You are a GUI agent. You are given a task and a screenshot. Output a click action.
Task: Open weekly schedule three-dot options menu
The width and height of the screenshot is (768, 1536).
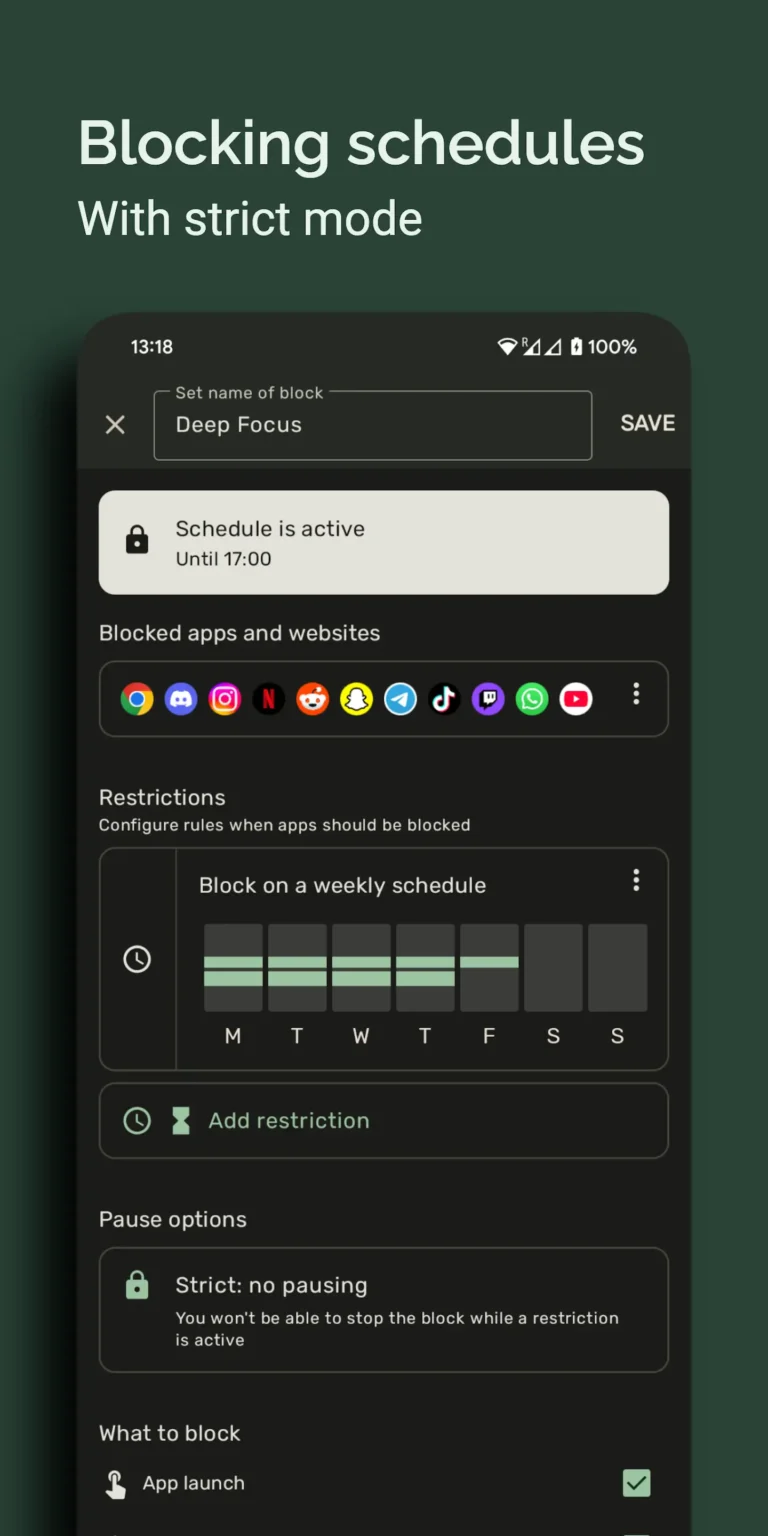[x=636, y=880]
